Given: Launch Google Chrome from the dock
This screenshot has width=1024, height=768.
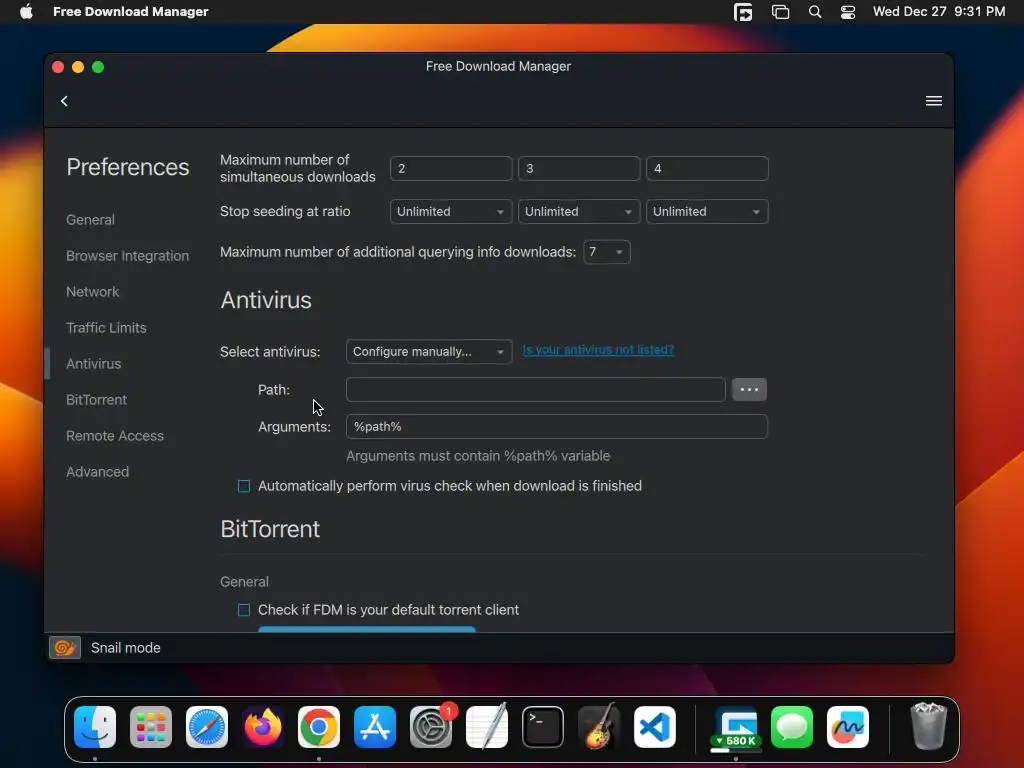Looking at the screenshot, I should pyautogui.click(x=319, y=727).
